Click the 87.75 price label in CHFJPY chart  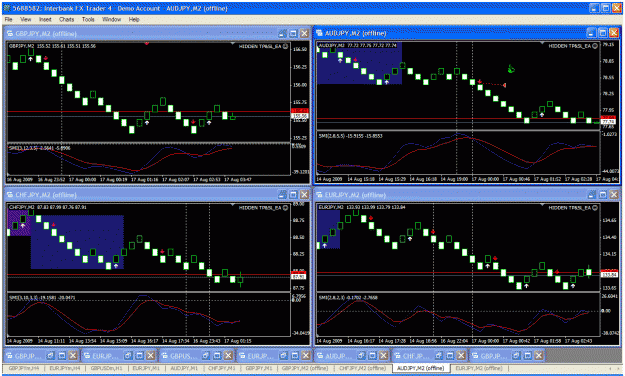coord(299,288)
